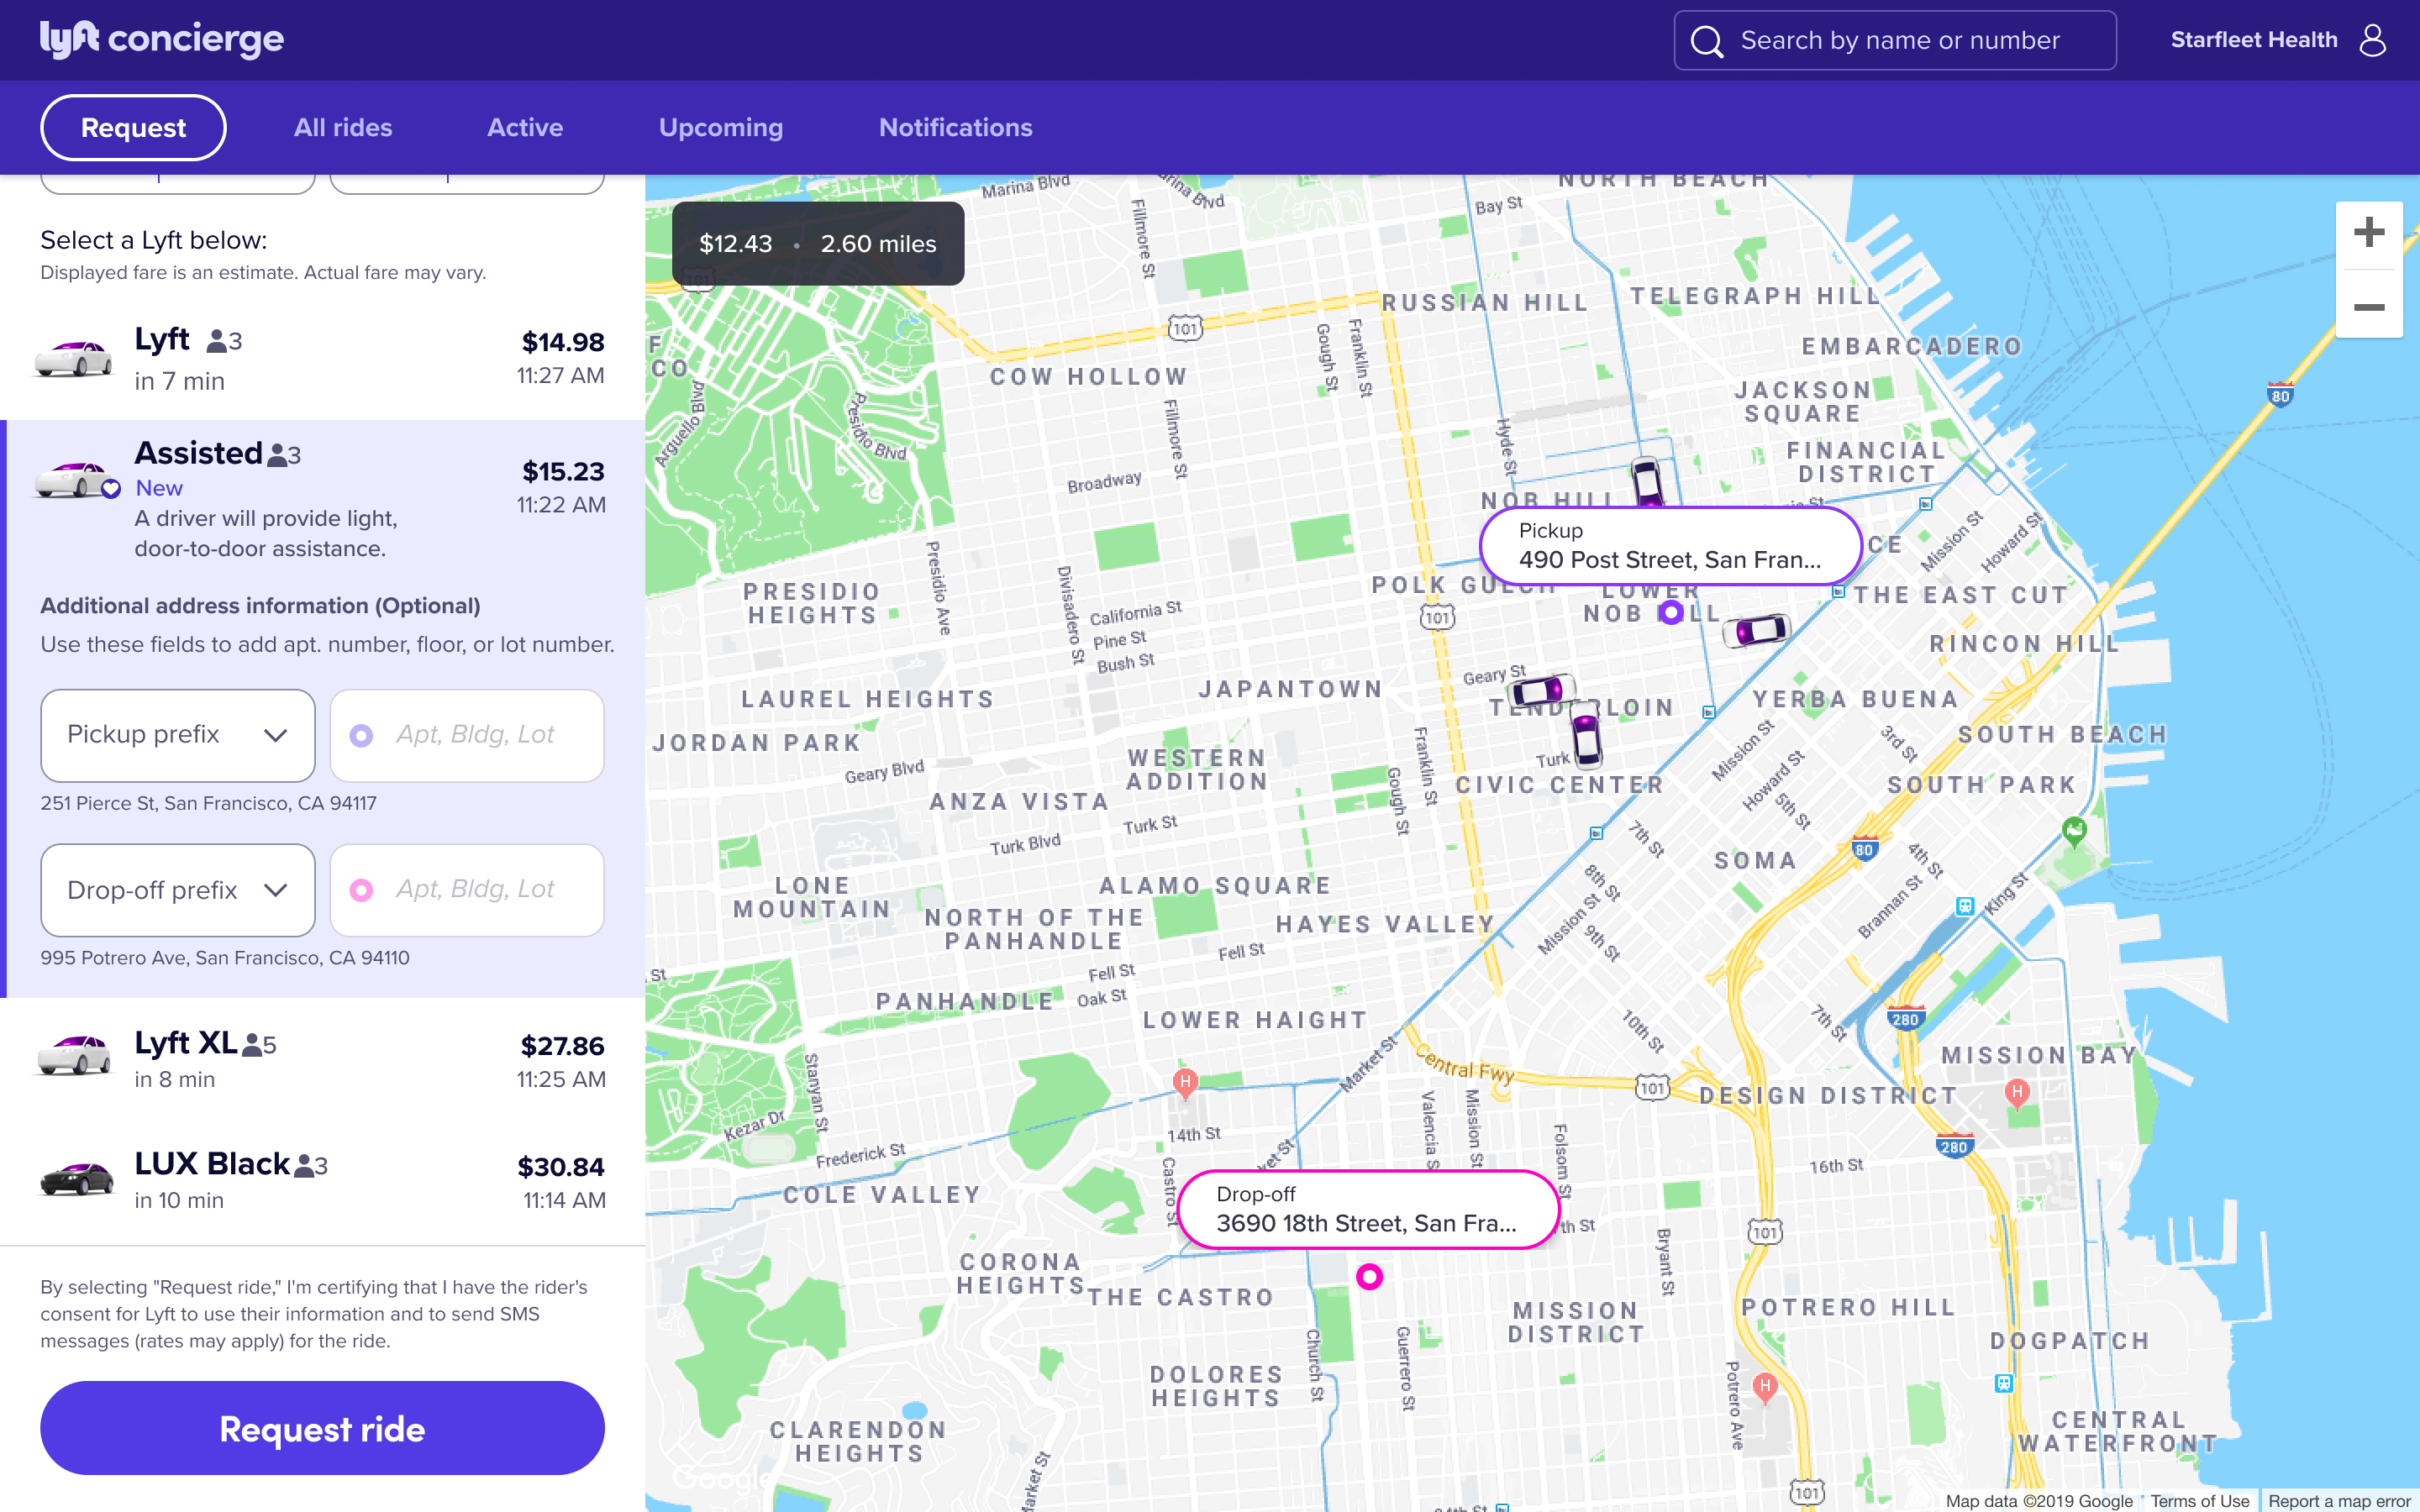Open the Upcoming tab
This screenshot has height=1512, width=2420.
pyautogui.click(x=720, y=128)
